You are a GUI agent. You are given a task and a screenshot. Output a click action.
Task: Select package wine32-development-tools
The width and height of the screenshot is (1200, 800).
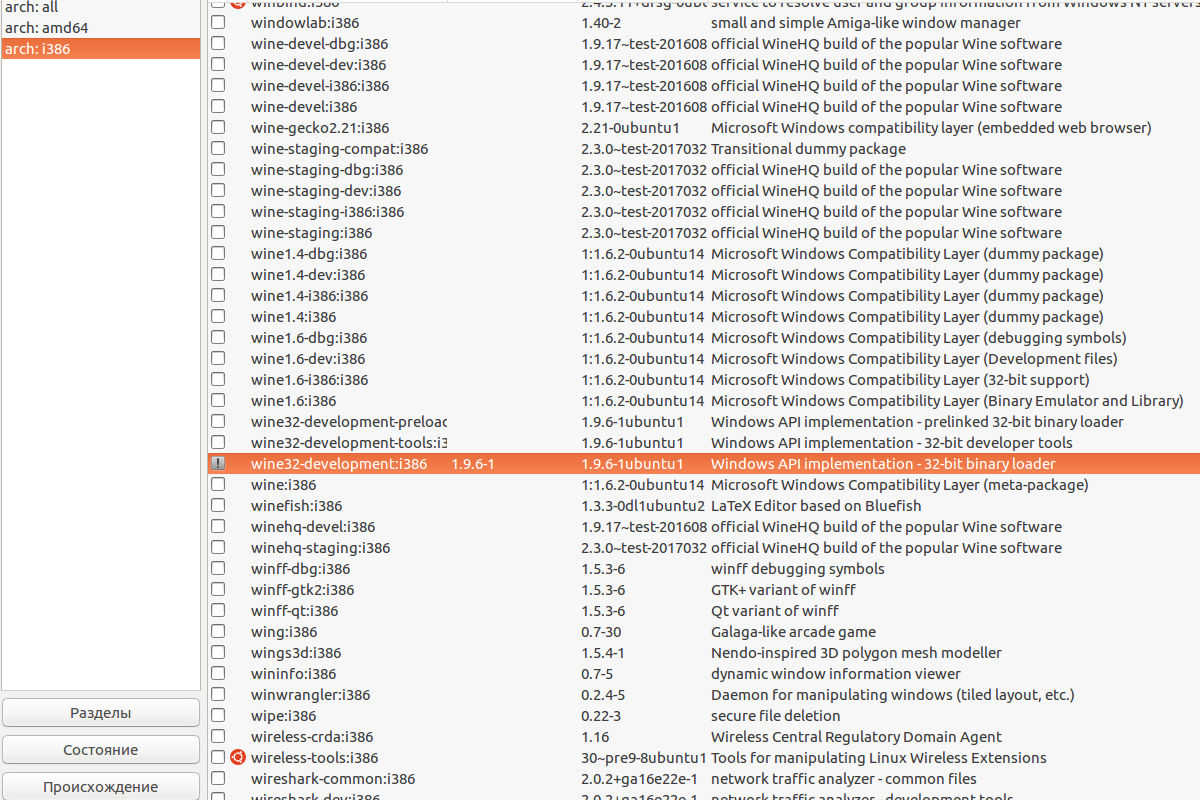point(349,442)
